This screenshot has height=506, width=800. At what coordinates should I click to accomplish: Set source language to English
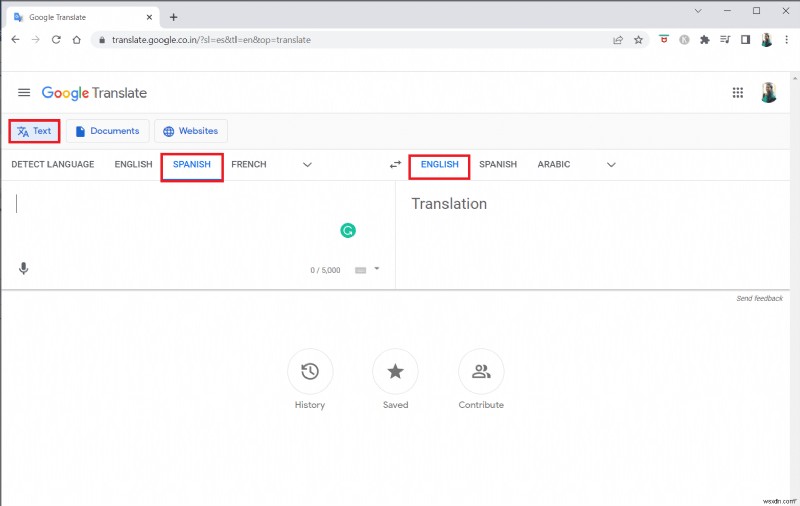(x=134, y=164)
